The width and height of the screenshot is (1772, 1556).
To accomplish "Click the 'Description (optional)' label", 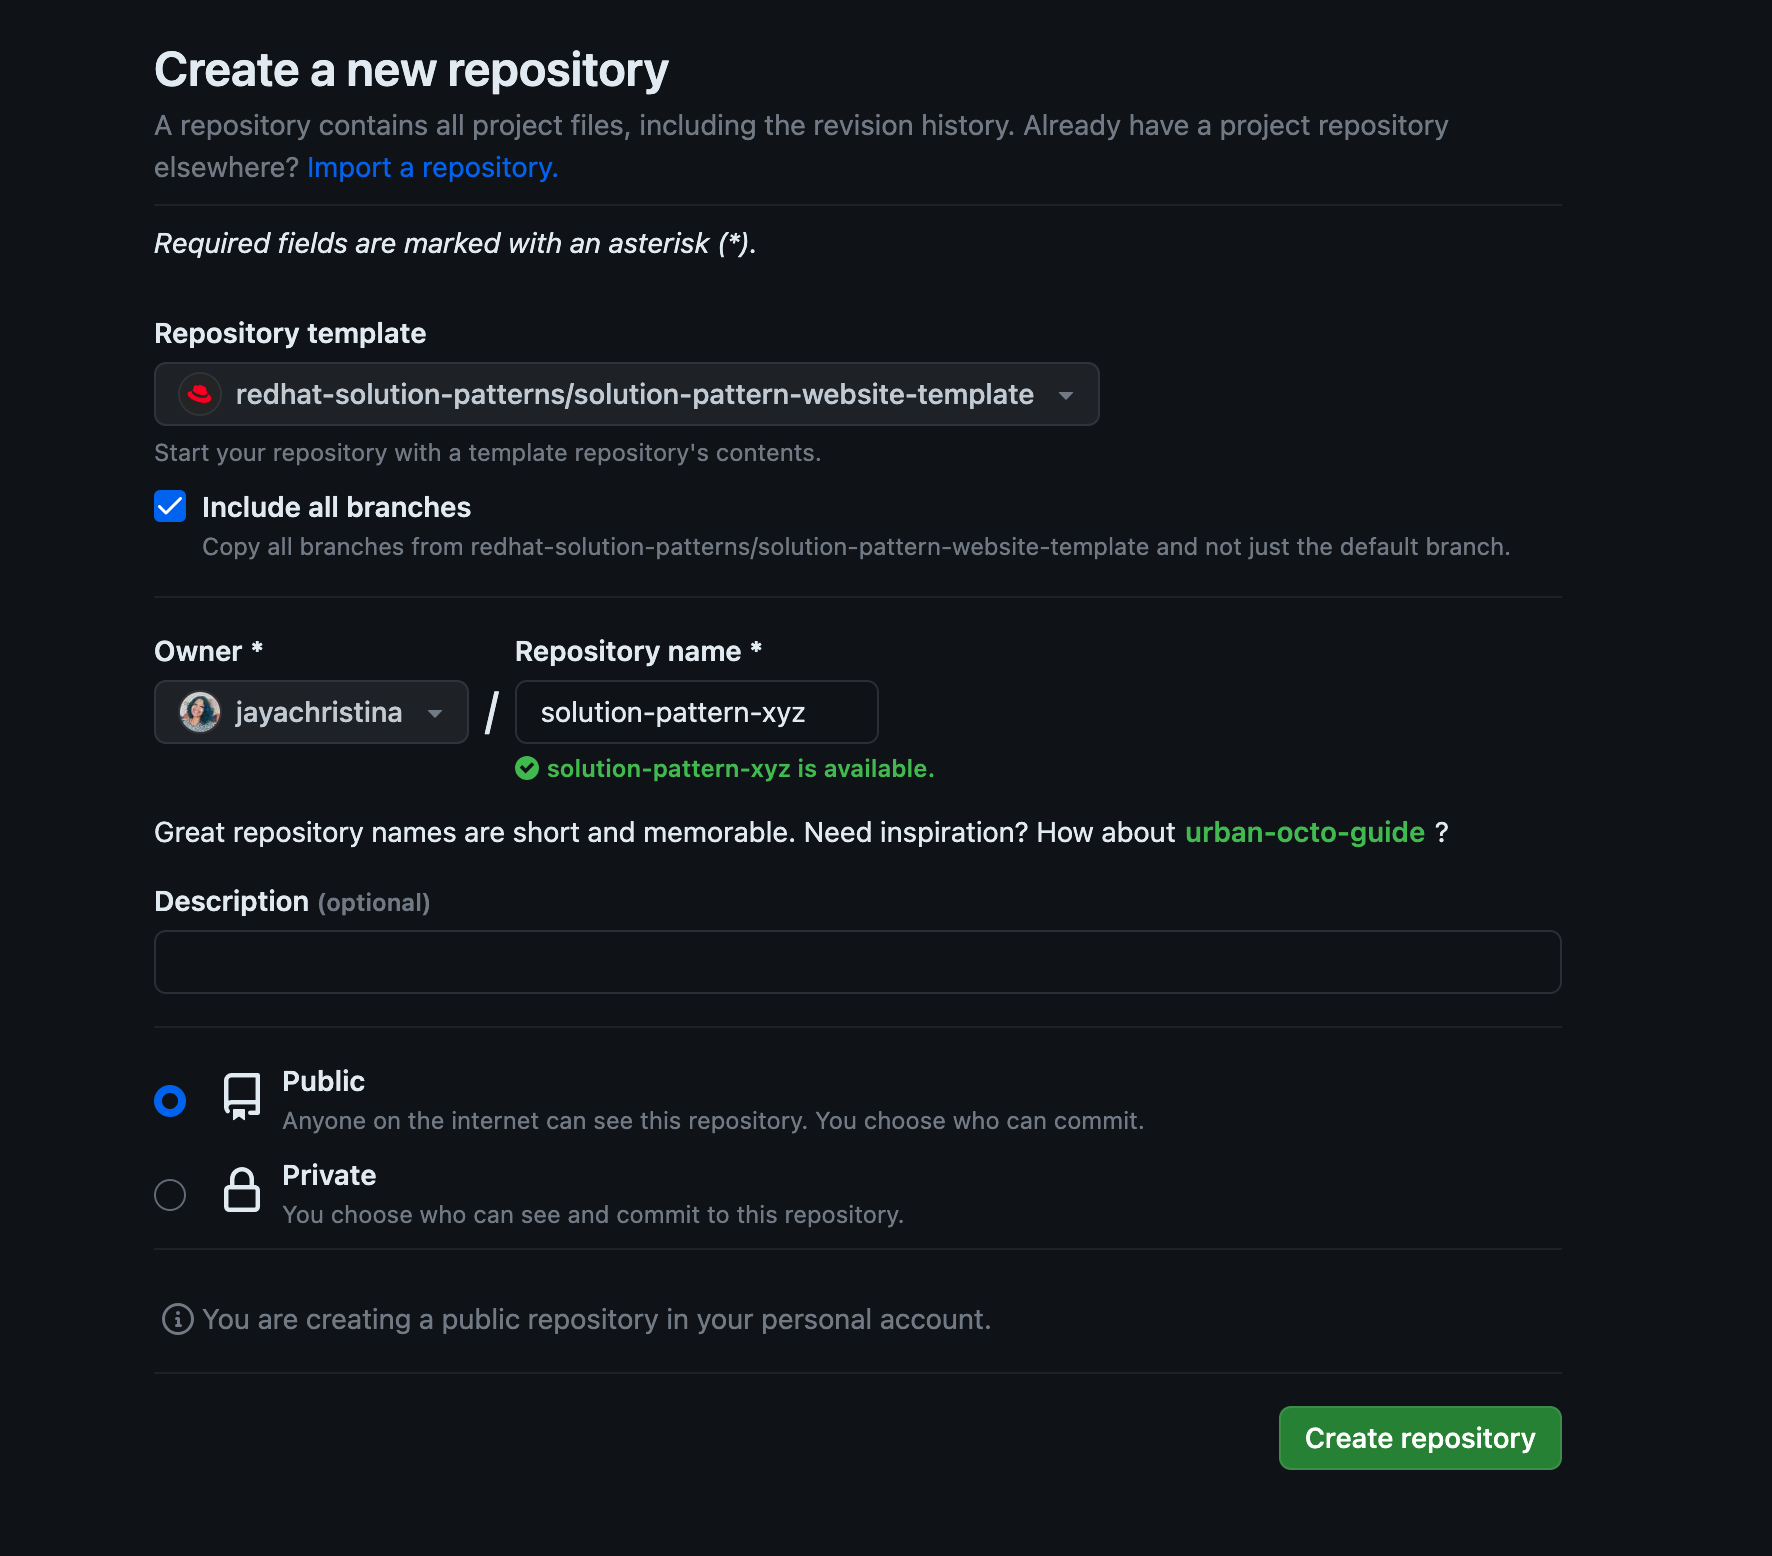I will [292, 902].
